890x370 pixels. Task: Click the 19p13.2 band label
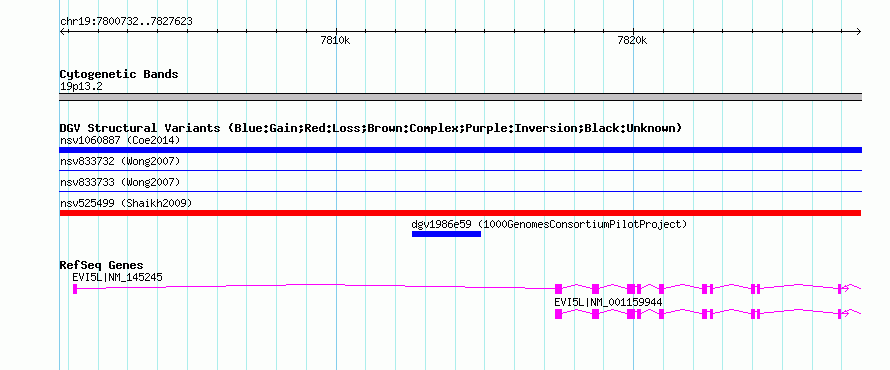pyautogui.click(x=81, y=87)
